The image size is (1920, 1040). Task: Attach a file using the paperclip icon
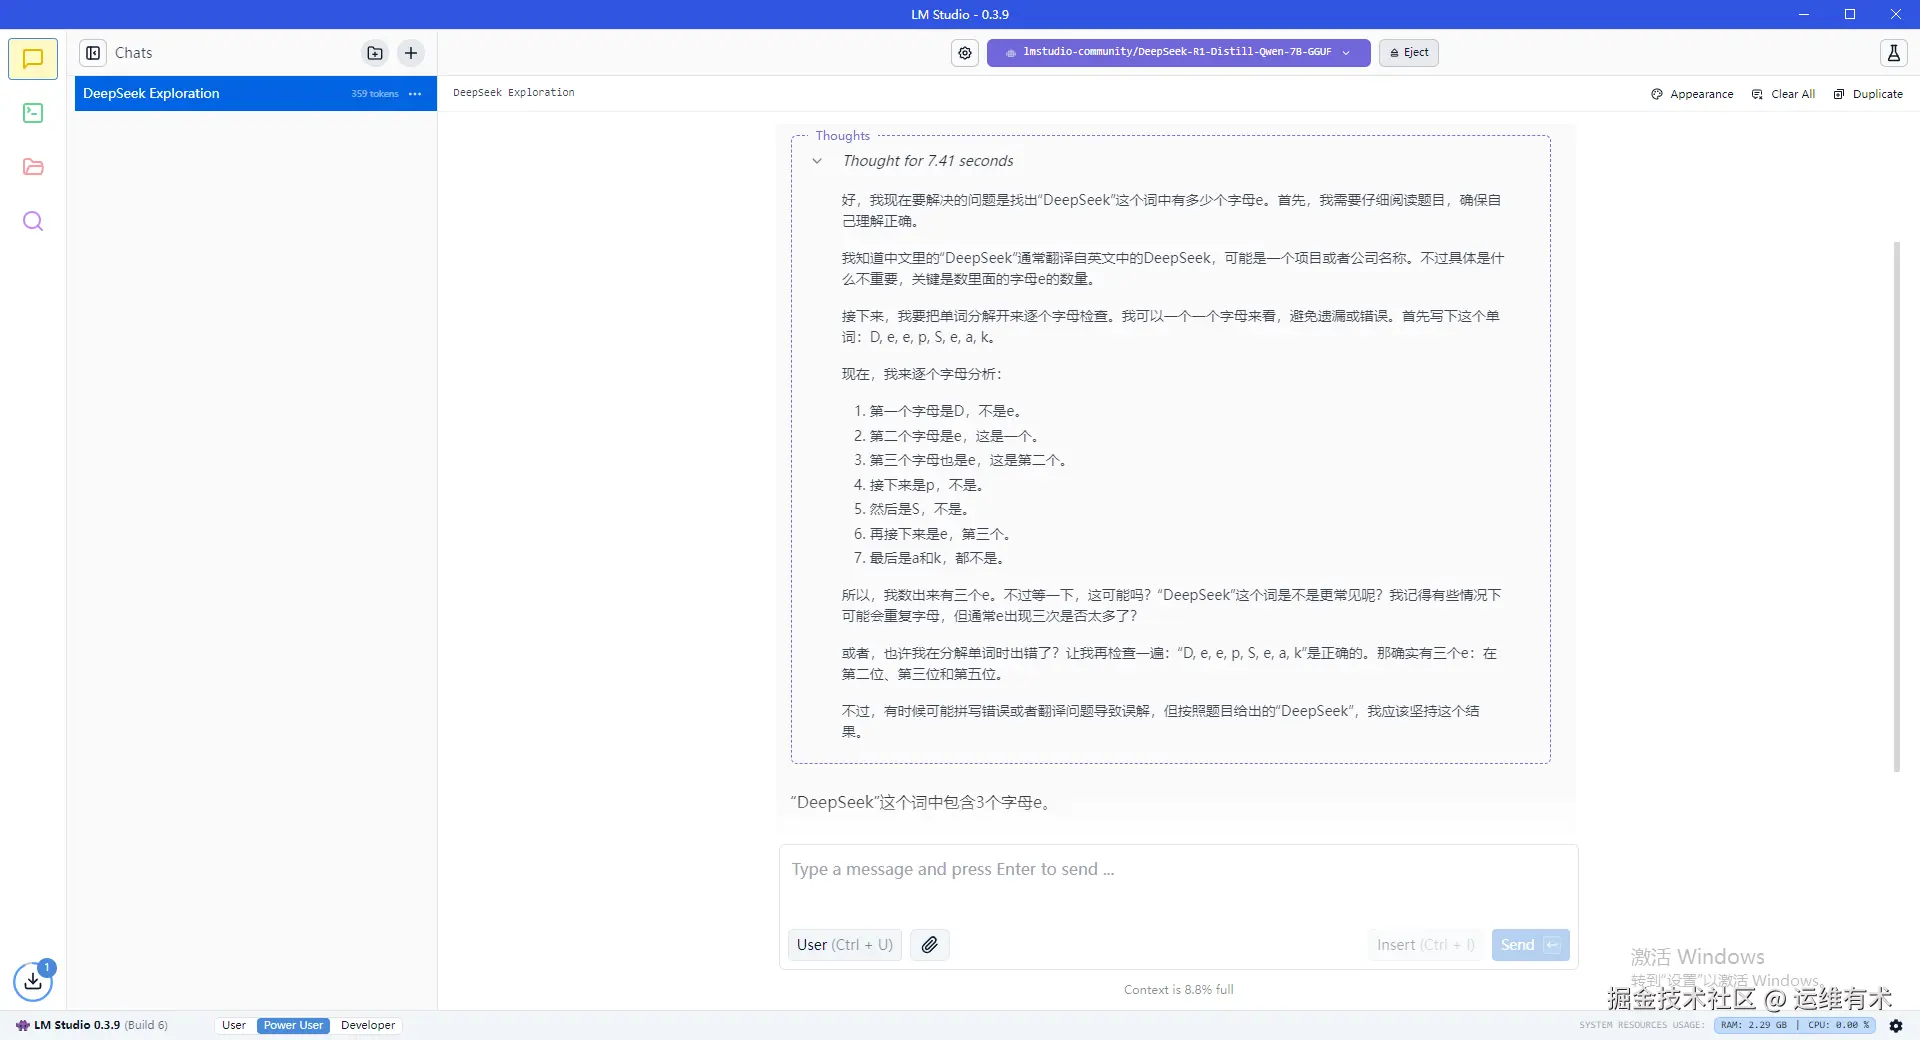pyautogui.click(x=929, y=944)
